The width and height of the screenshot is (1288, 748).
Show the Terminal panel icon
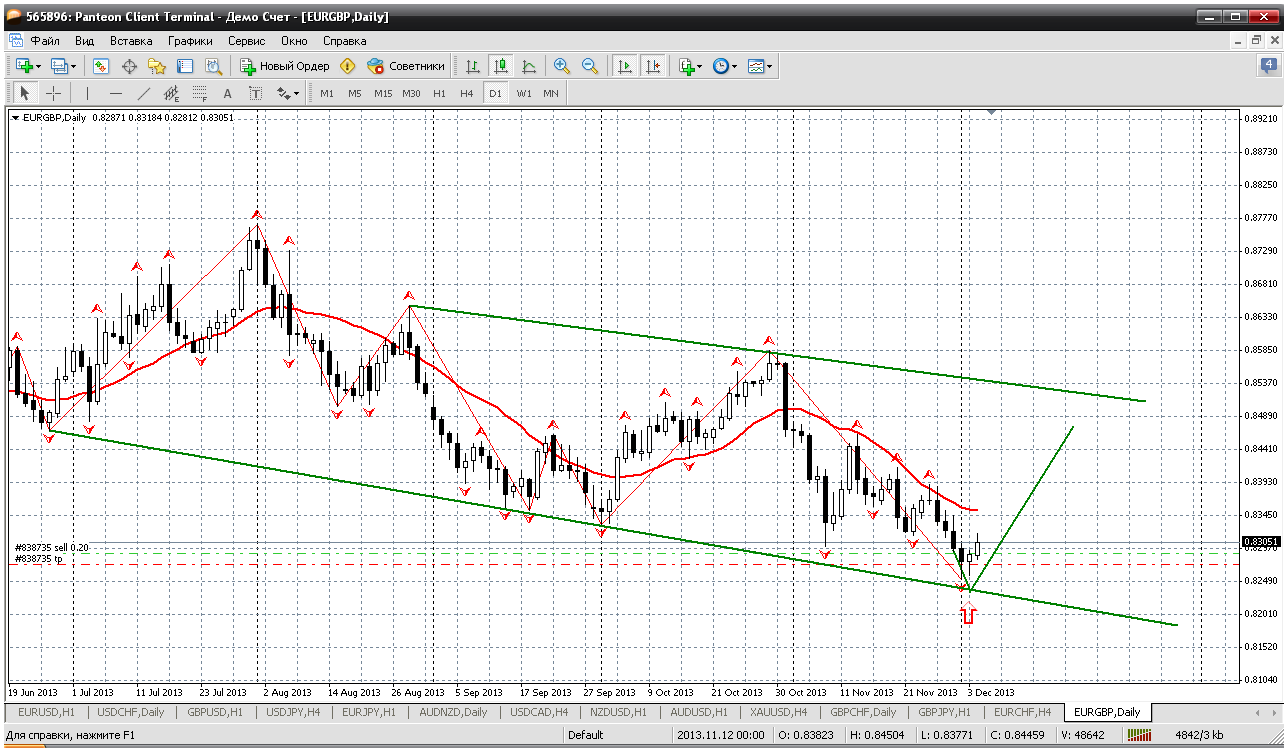pos(185,66)
